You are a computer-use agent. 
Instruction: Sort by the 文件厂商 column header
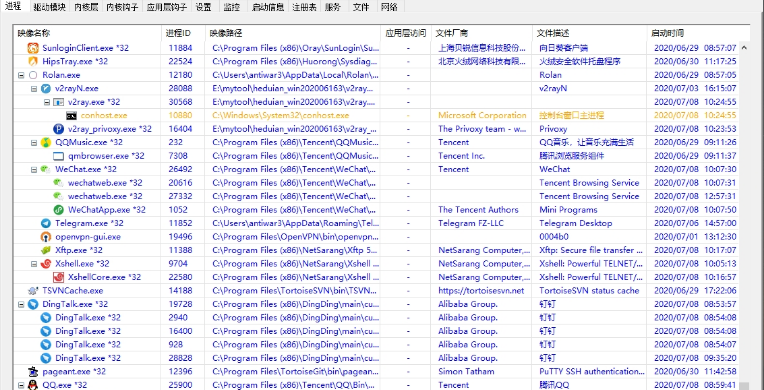tap(482, 33)
